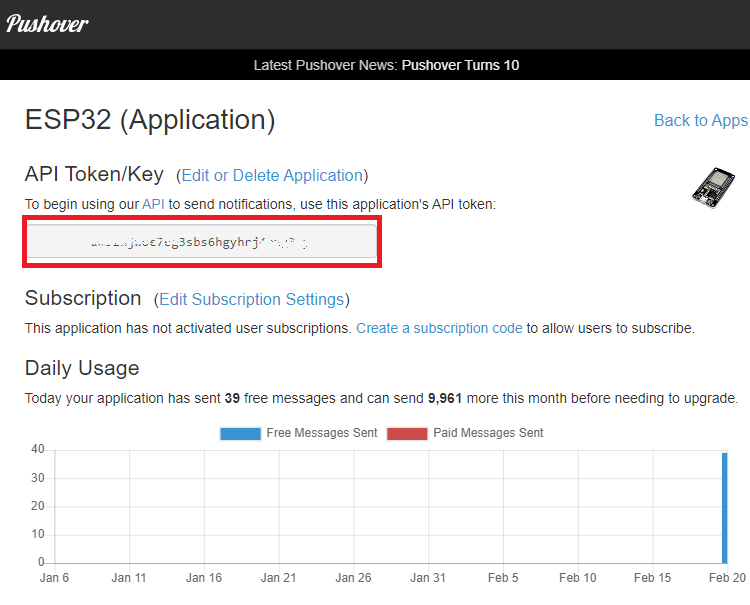Go Back to Apps
This screenshot has width=750, height=605.
click(x=701, y=121)
